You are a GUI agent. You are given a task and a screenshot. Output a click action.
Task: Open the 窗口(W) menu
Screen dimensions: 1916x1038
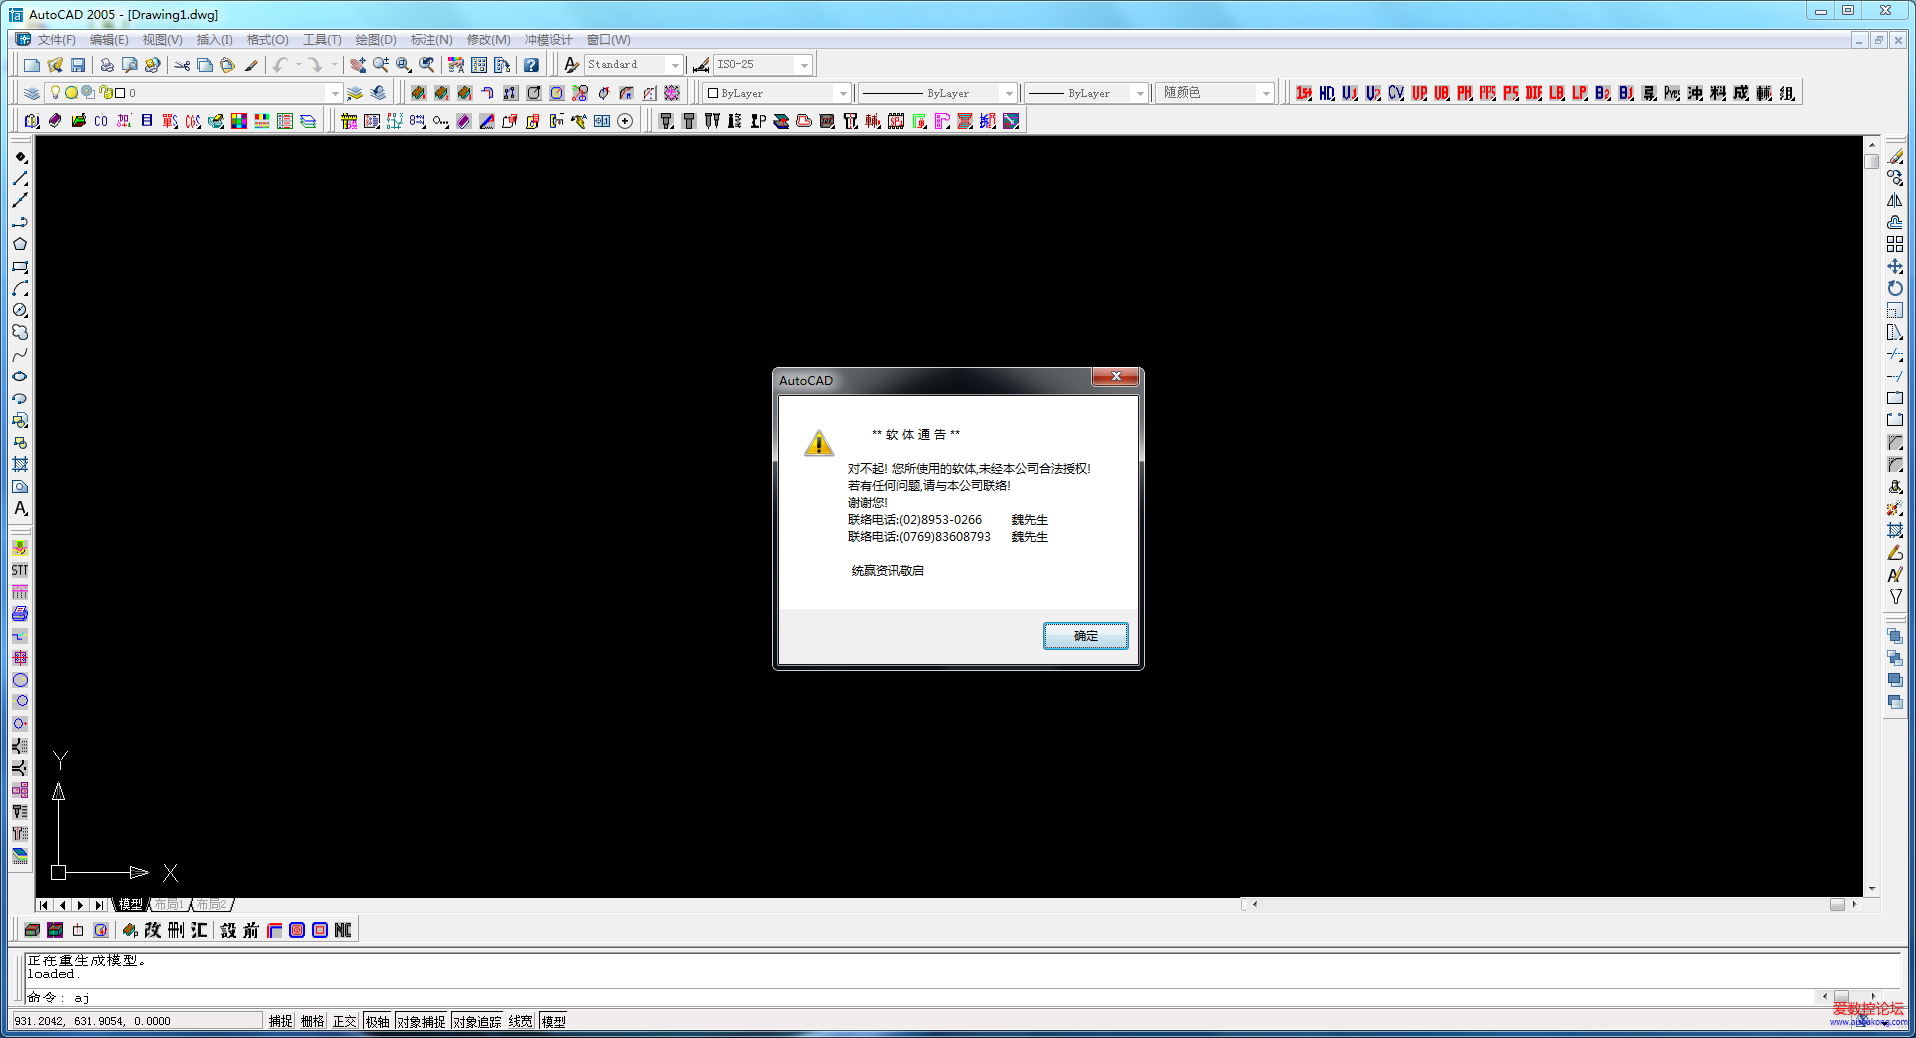[x=608, y=40]
